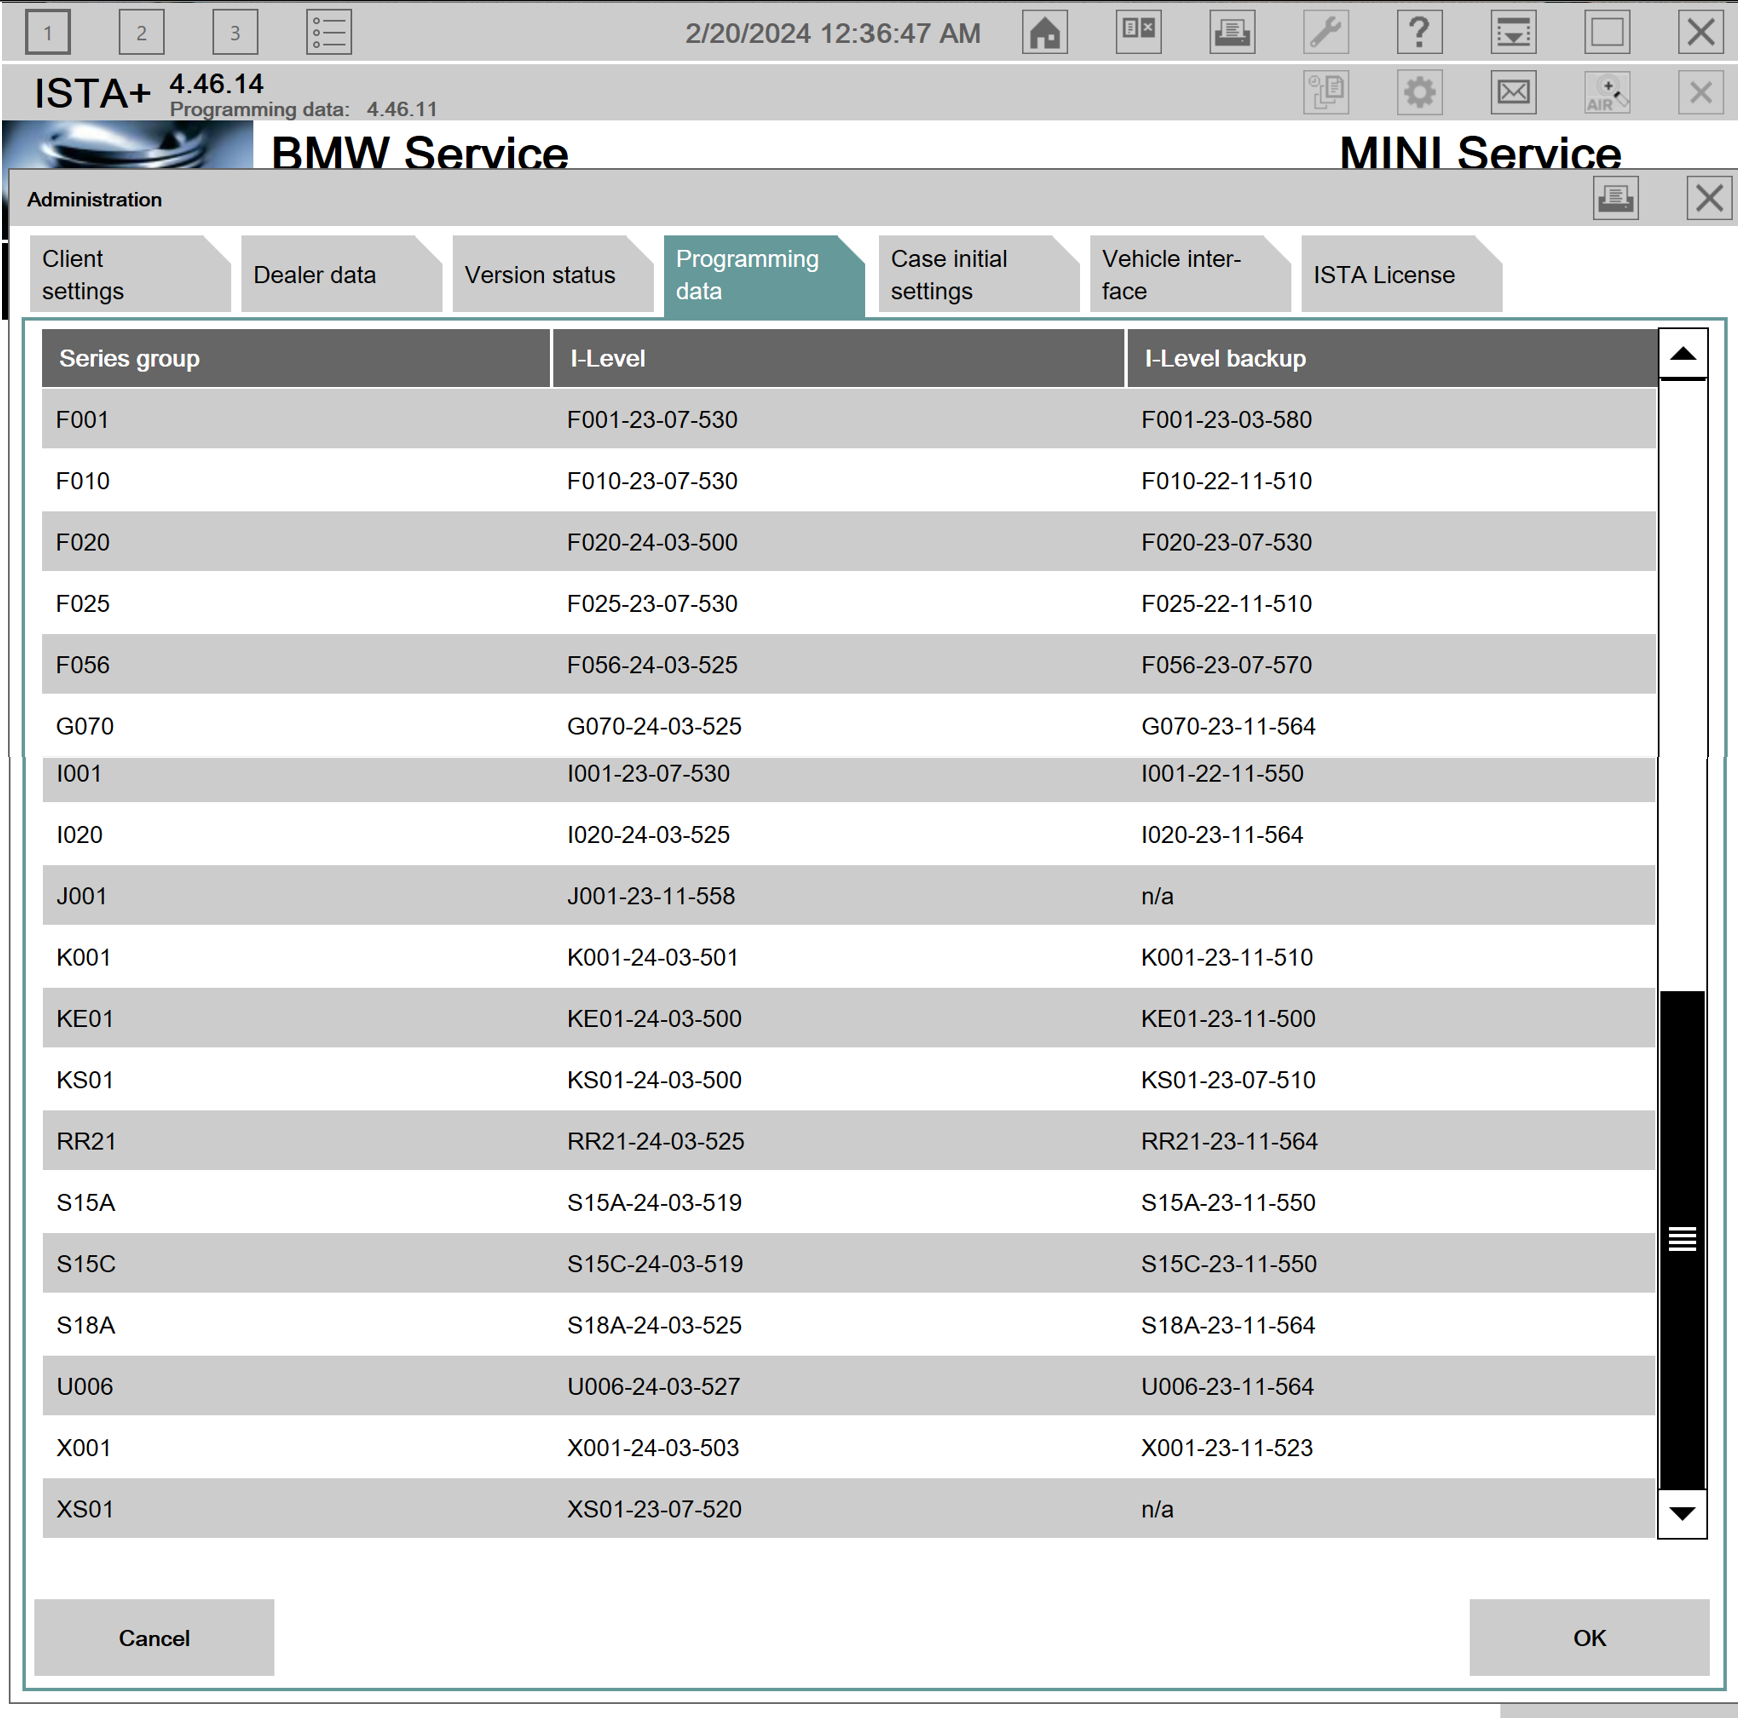Viewport: 1738px width, 1718px height.
Task: Click the operations list icon
Action: 328,33
